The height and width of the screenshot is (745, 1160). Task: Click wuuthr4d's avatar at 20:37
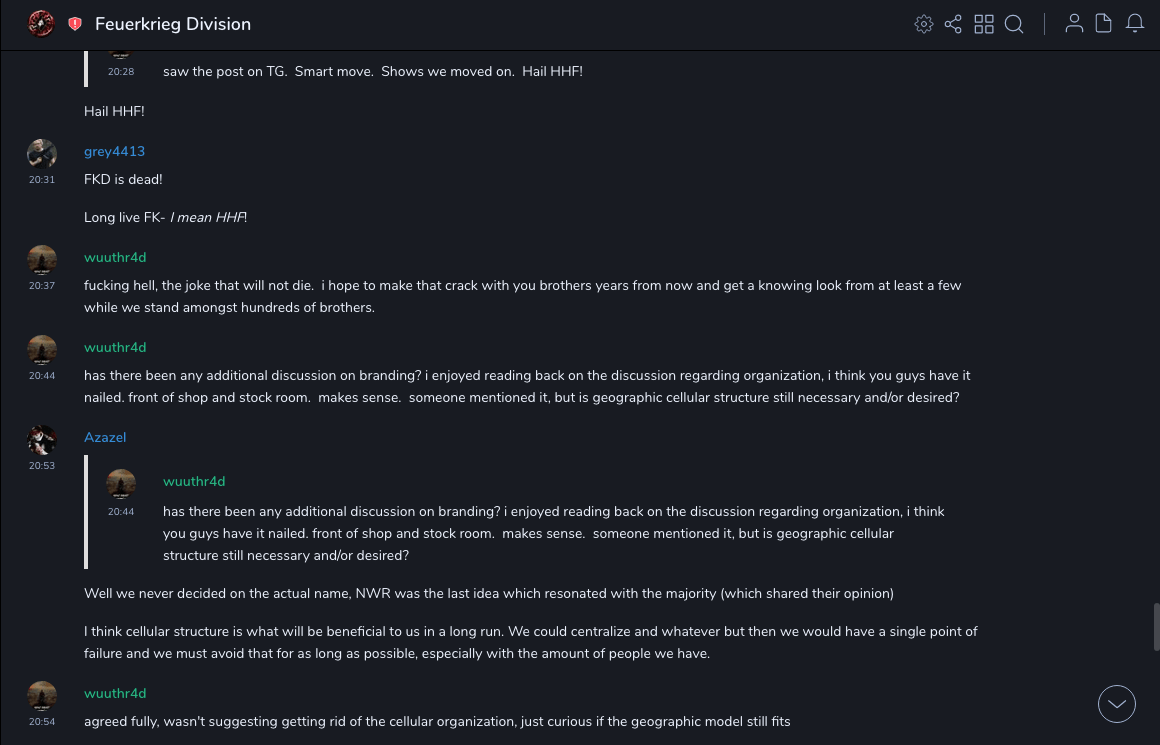pyautogui.click(x=41, y=259)
